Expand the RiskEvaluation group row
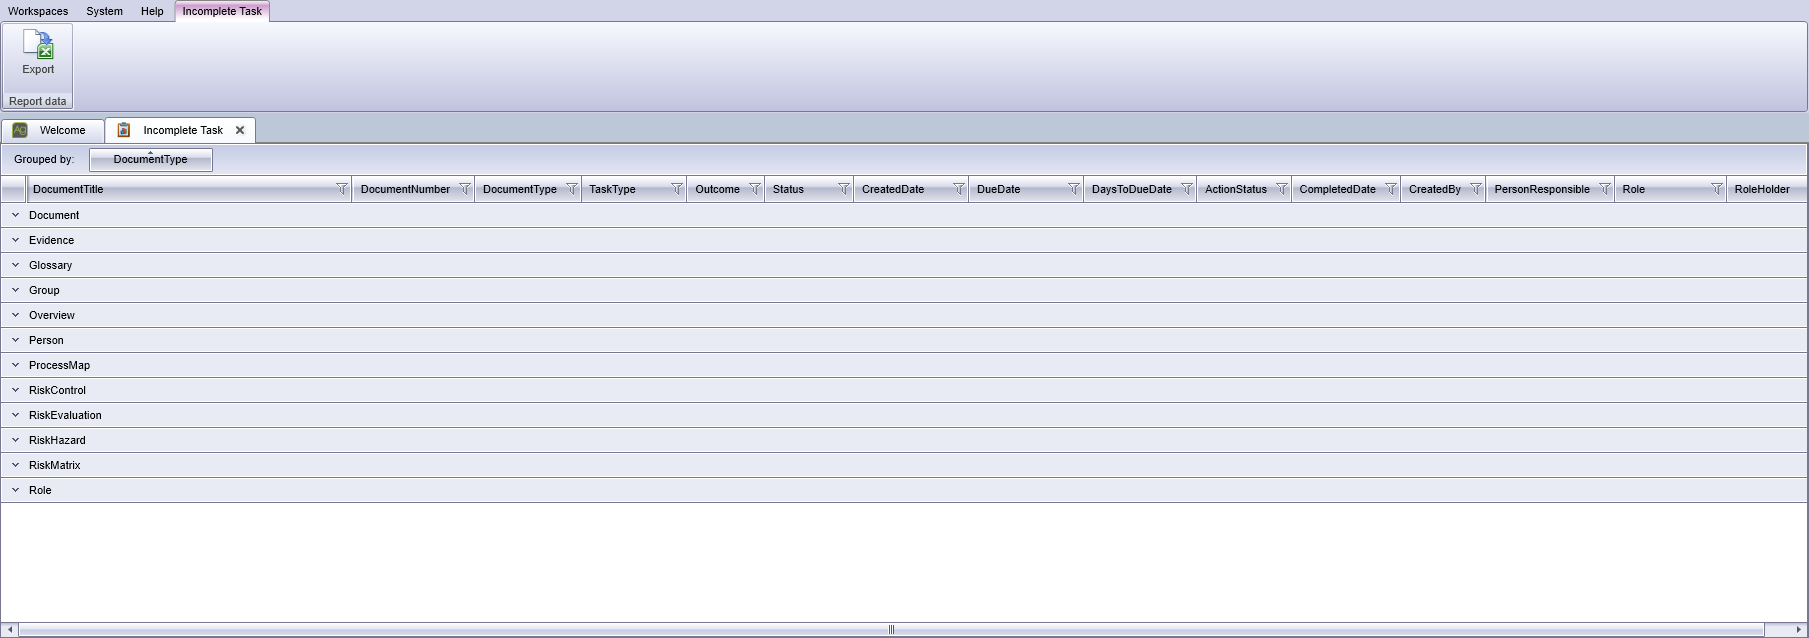The height and width of the screenshot is (638, 1809). click(x=15, y=415)
